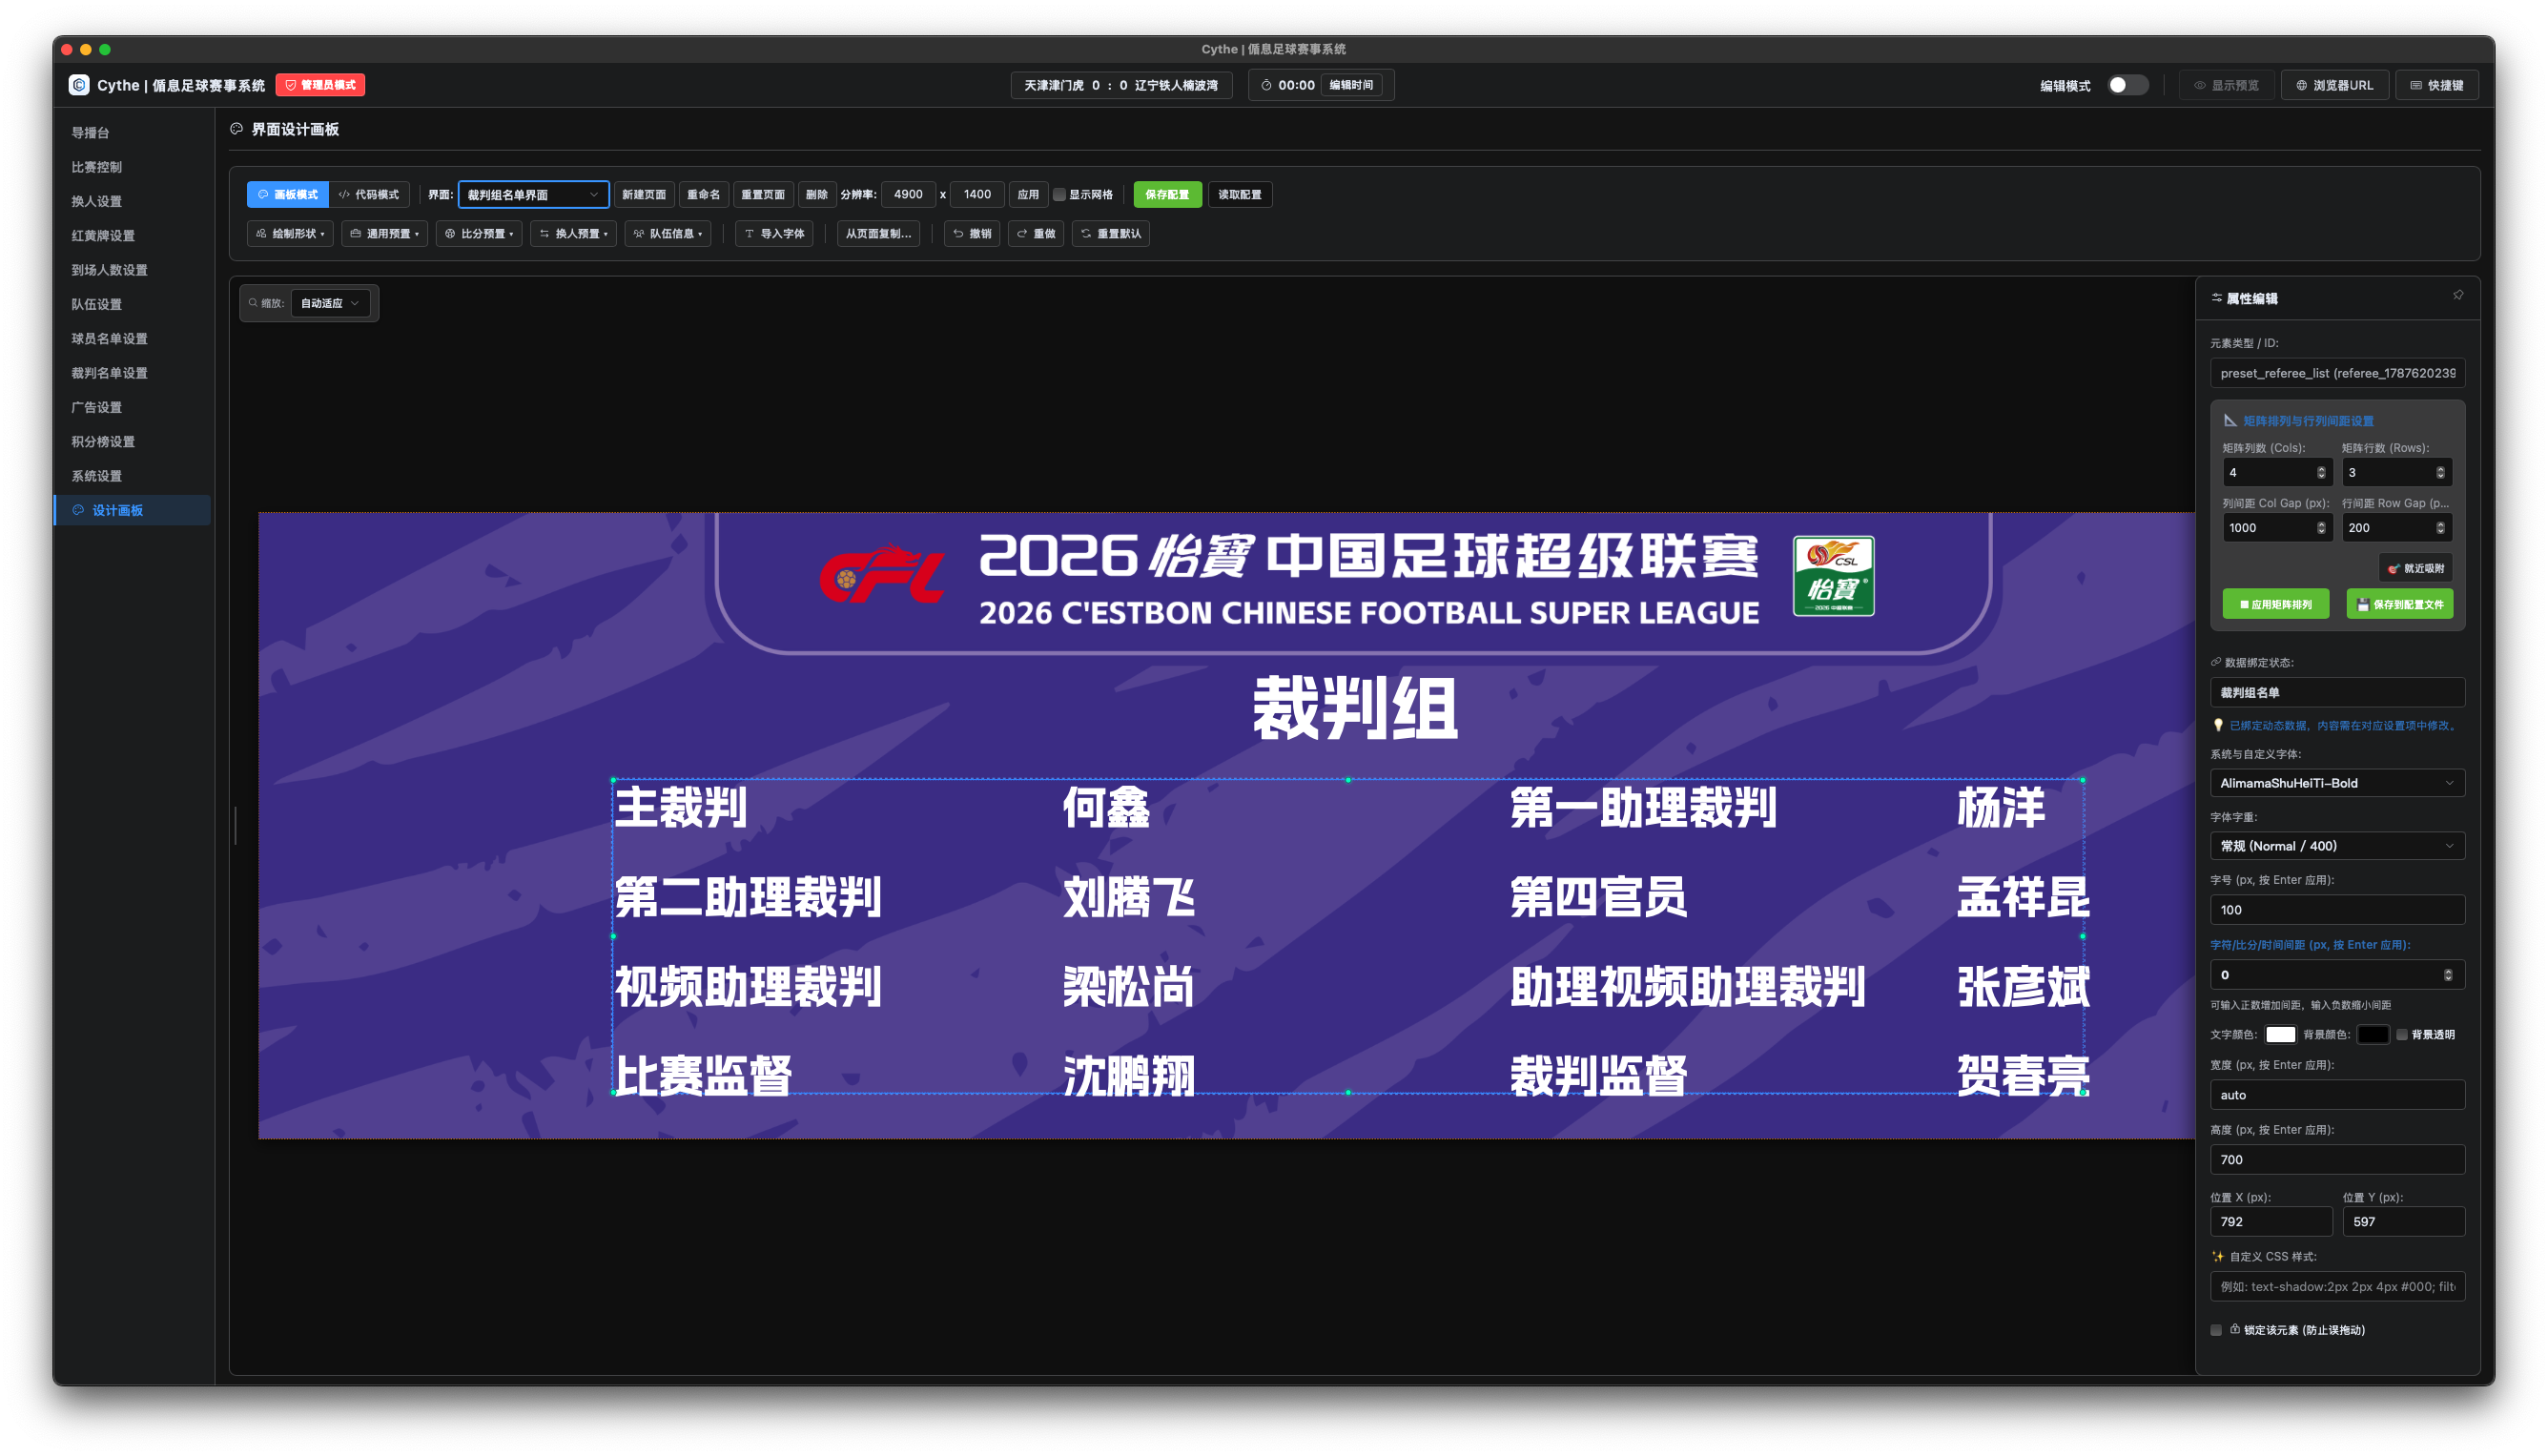Expand the 绘制形状 dropdown menu

290,233
